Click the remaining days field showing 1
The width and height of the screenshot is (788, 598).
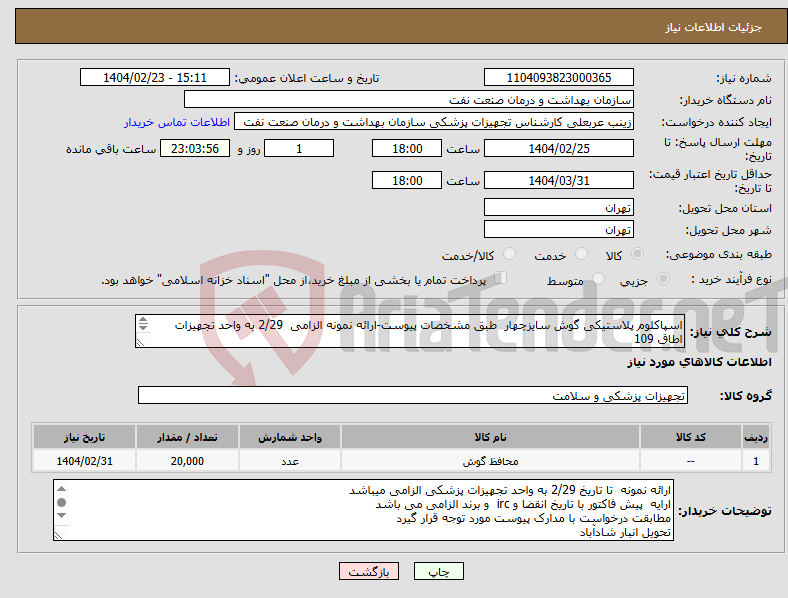[x=299, y=148]
